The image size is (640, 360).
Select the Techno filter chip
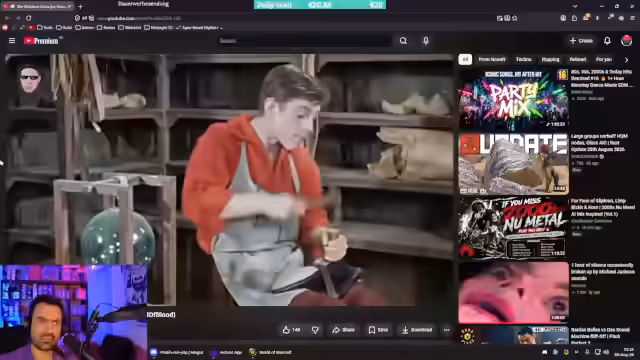click(x=523, y=60)
